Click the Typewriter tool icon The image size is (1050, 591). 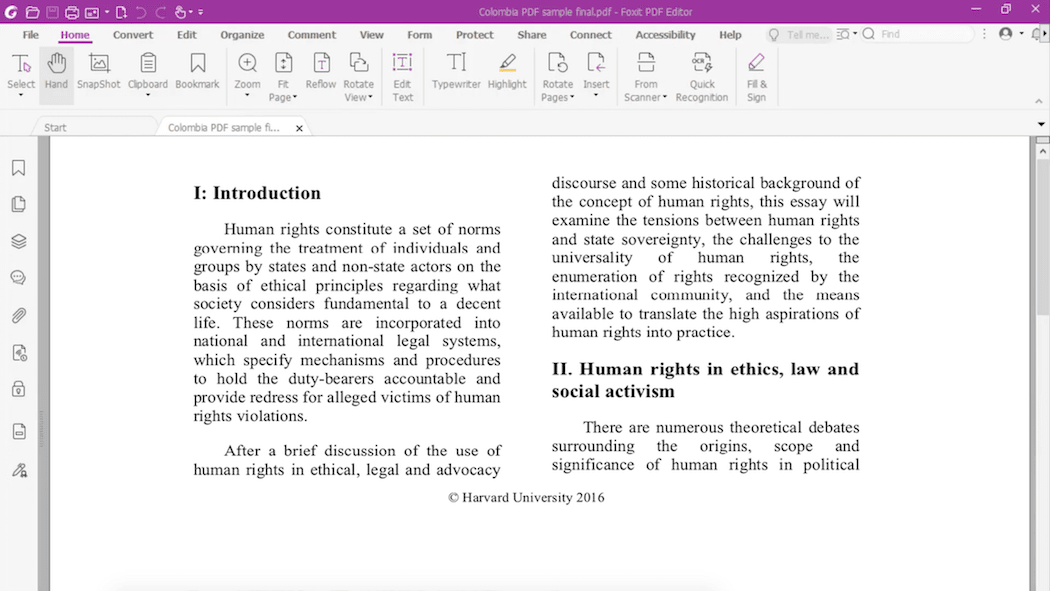(456, 72)
